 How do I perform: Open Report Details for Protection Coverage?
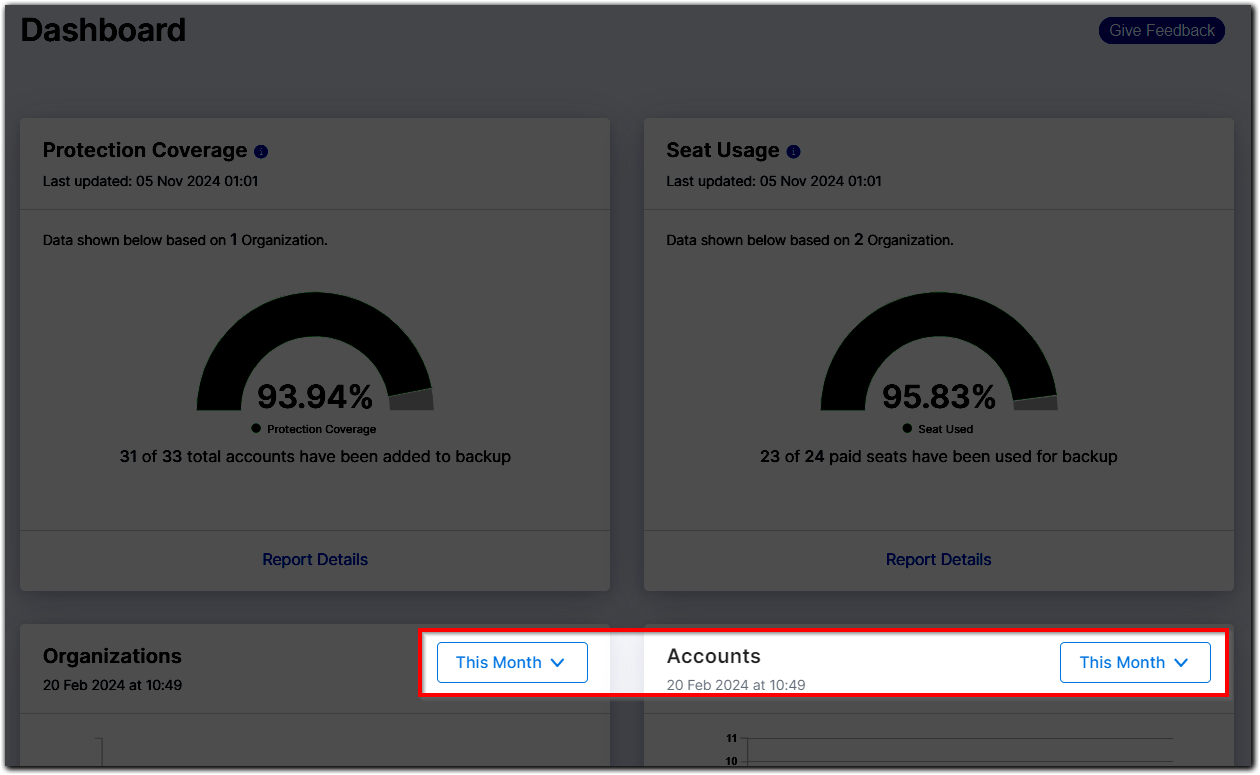(x=314, y=559)
